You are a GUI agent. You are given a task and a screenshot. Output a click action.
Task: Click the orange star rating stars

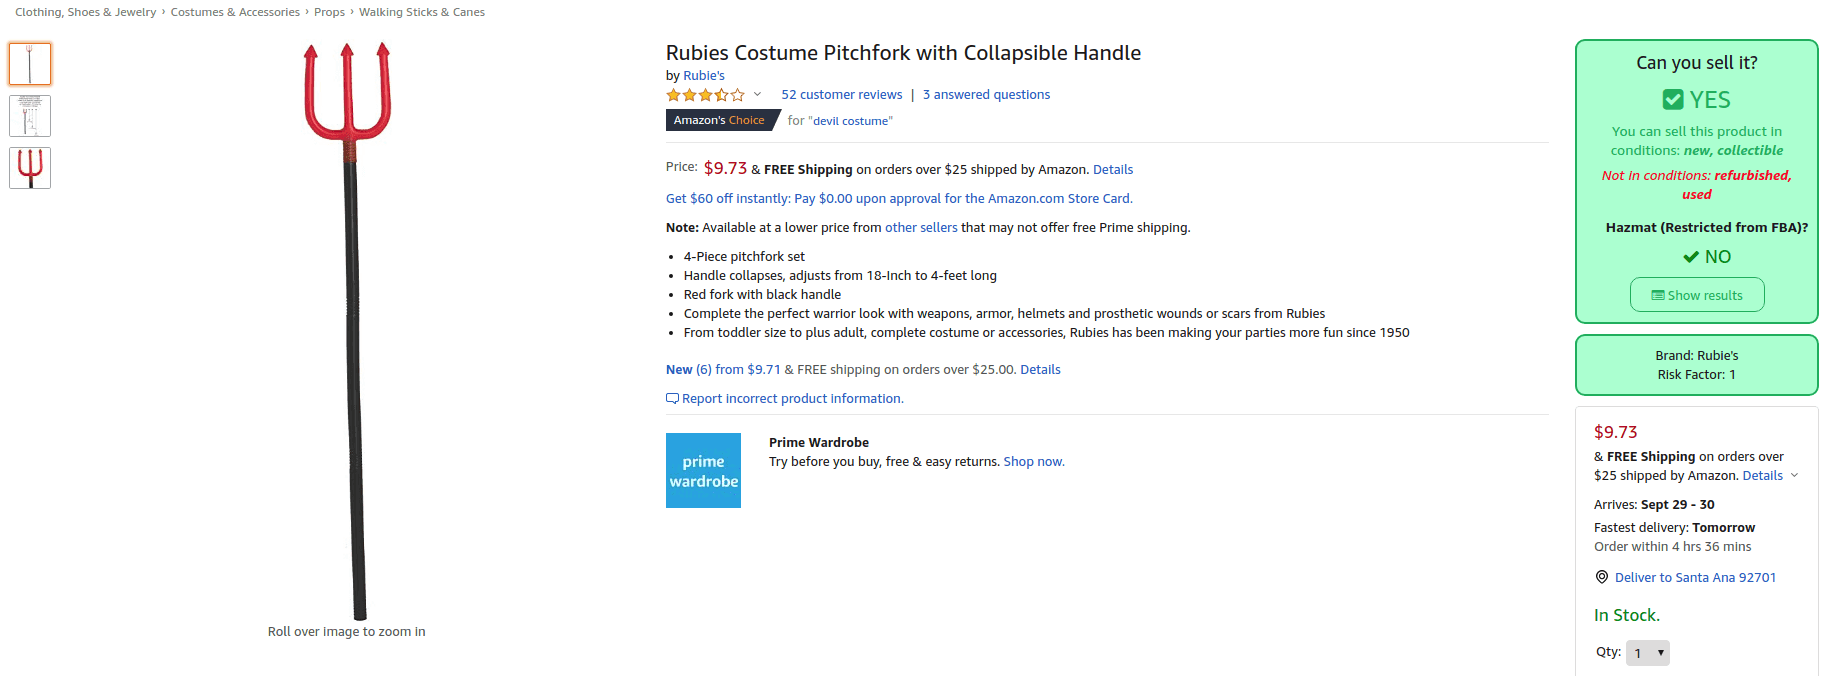[x=704, y=94]
